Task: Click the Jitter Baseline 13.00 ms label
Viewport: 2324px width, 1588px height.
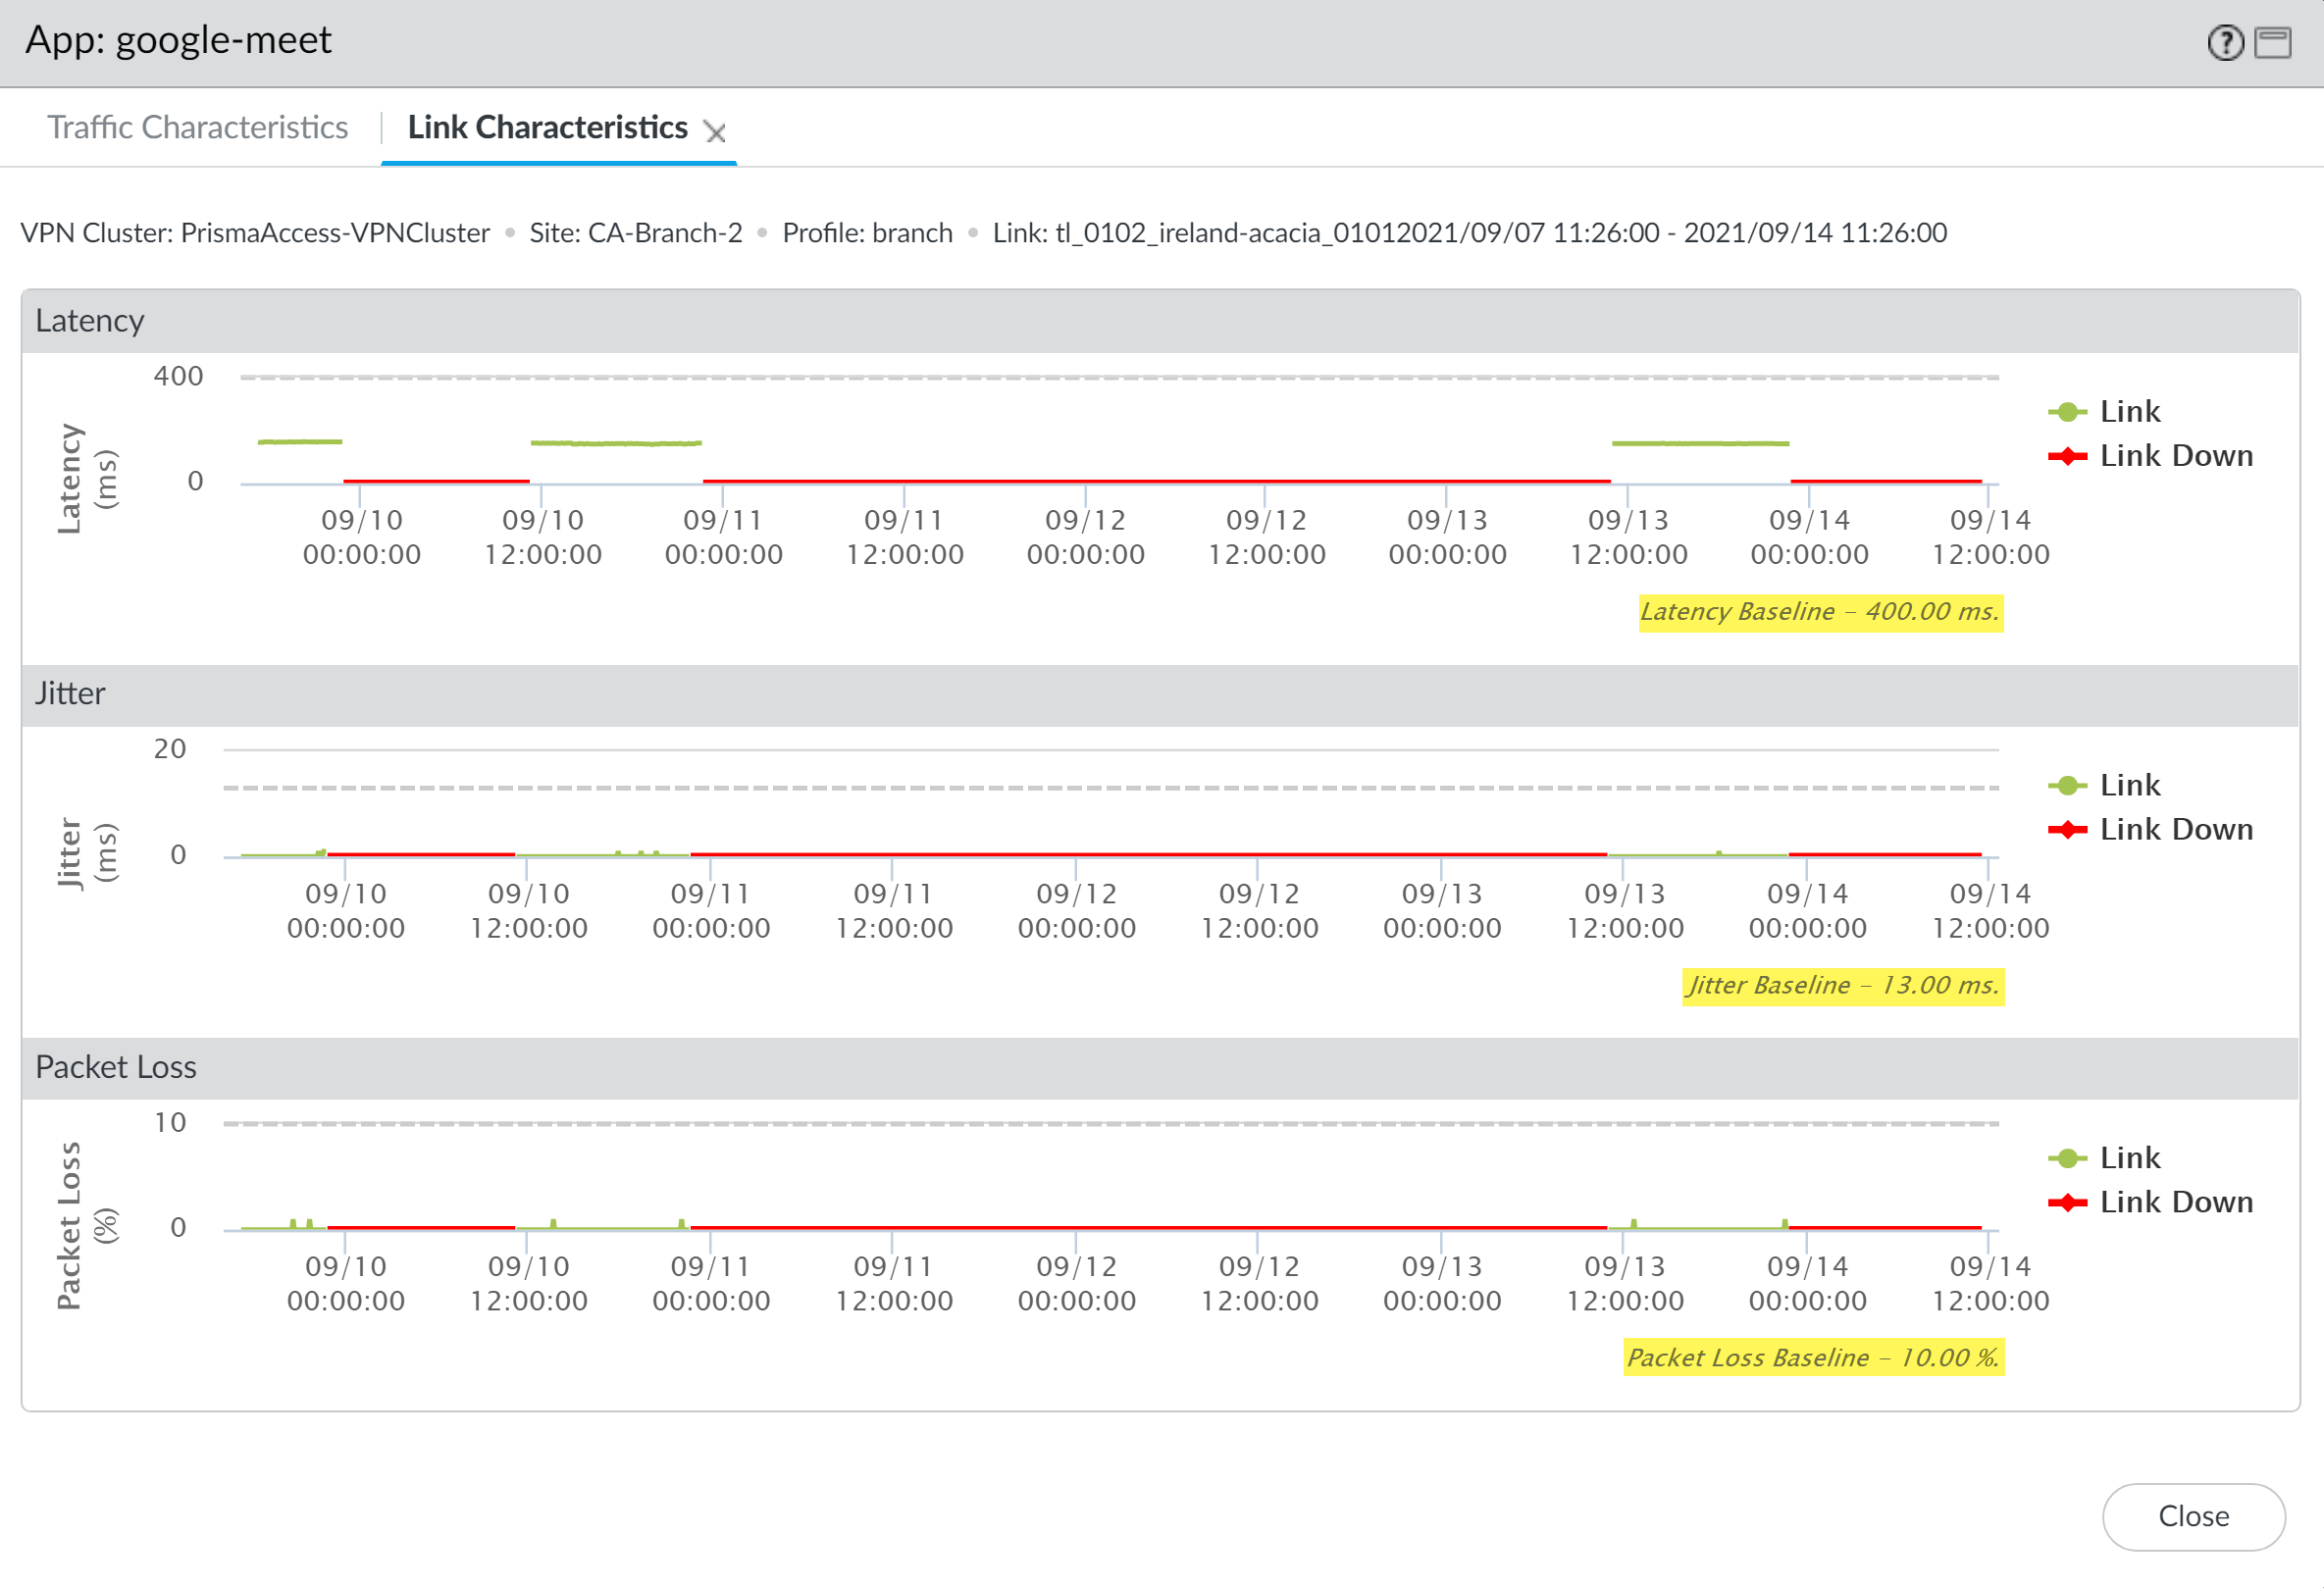Action: pos(1842,986)
